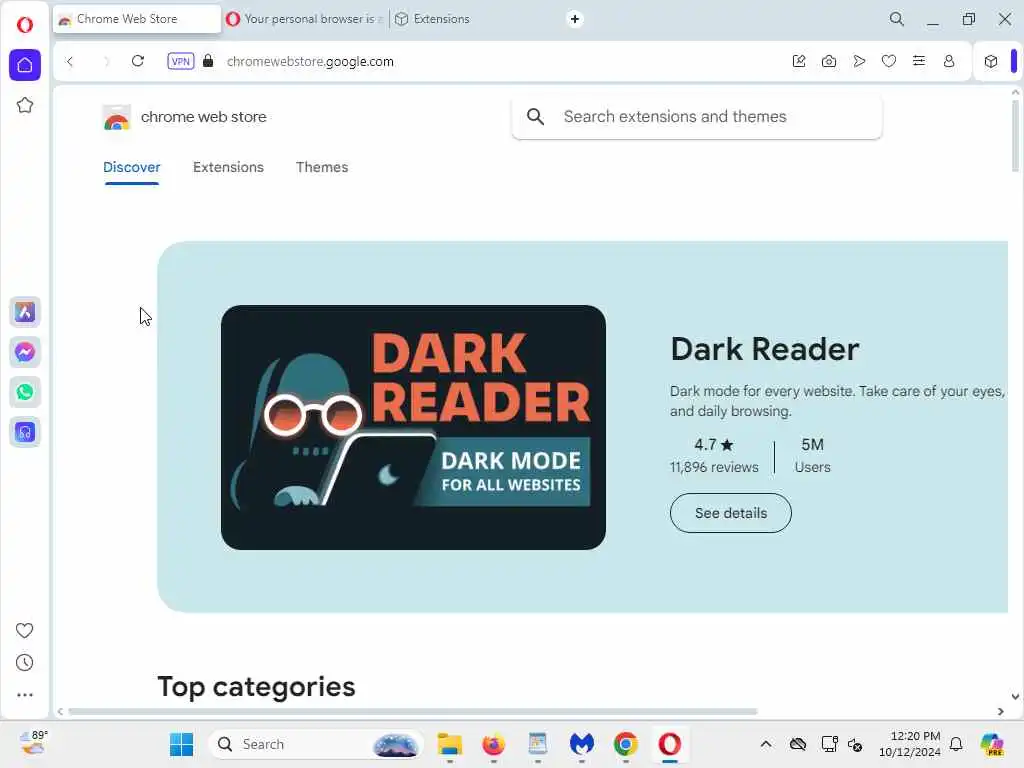Launch the Aria AI sidebar icon

[x=25, y=312]
